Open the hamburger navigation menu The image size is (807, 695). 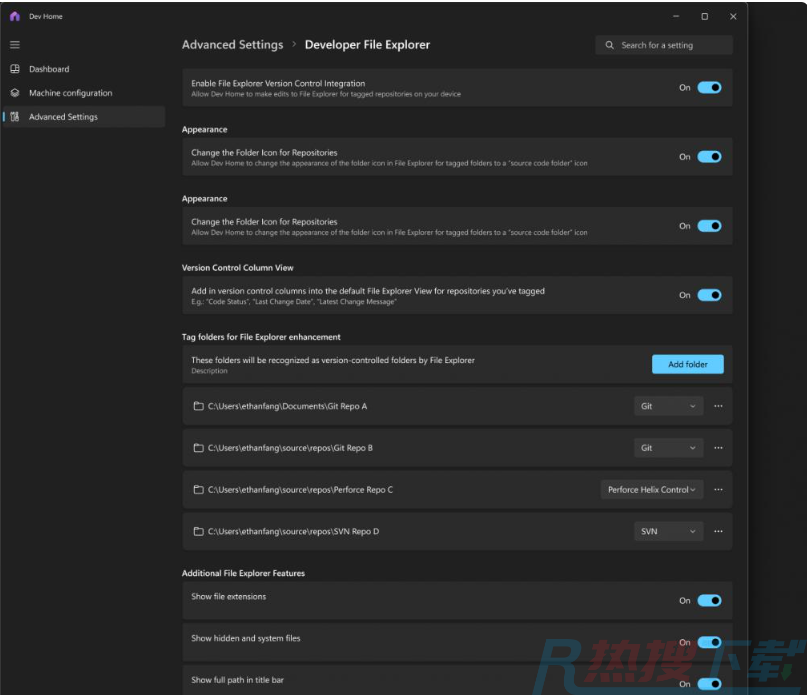tap(15, 45)
